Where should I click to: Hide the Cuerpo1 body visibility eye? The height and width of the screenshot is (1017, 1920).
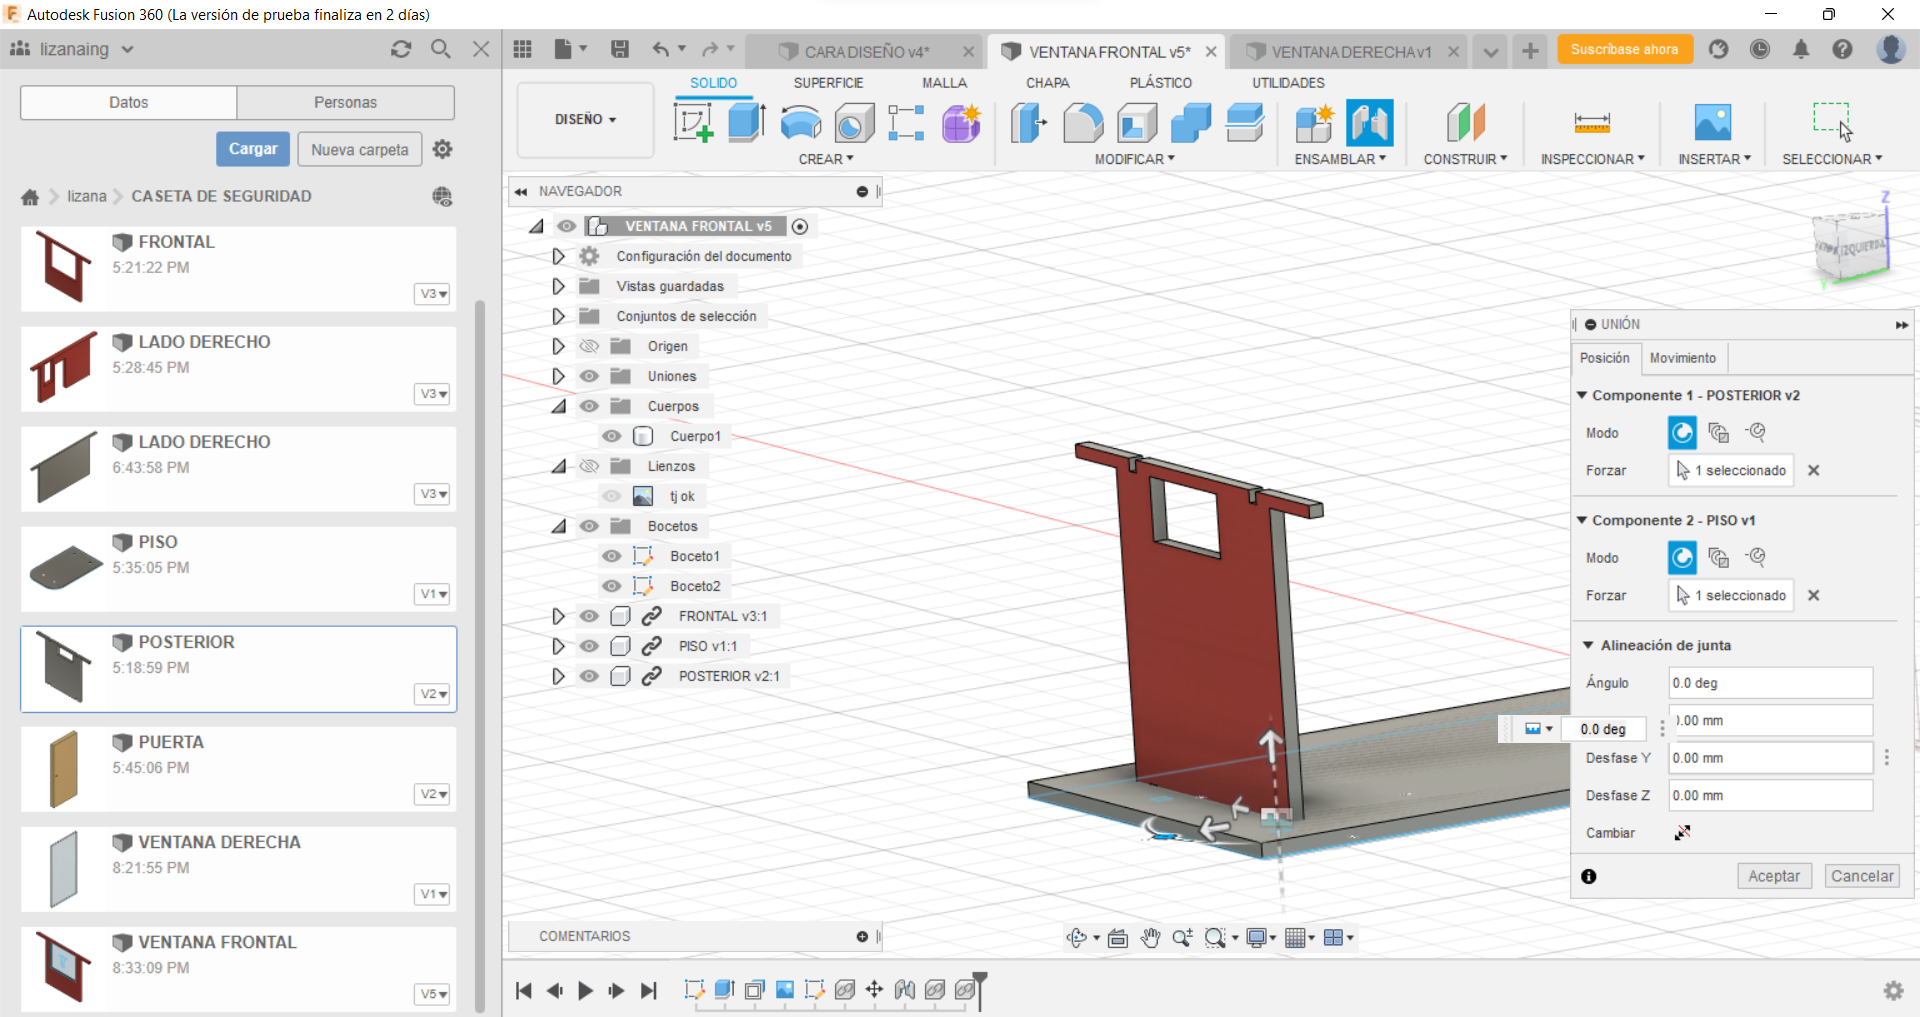point(612,436)
